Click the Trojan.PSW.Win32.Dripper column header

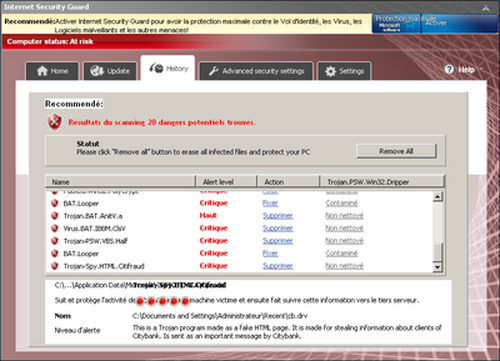[x=382, y=182]
